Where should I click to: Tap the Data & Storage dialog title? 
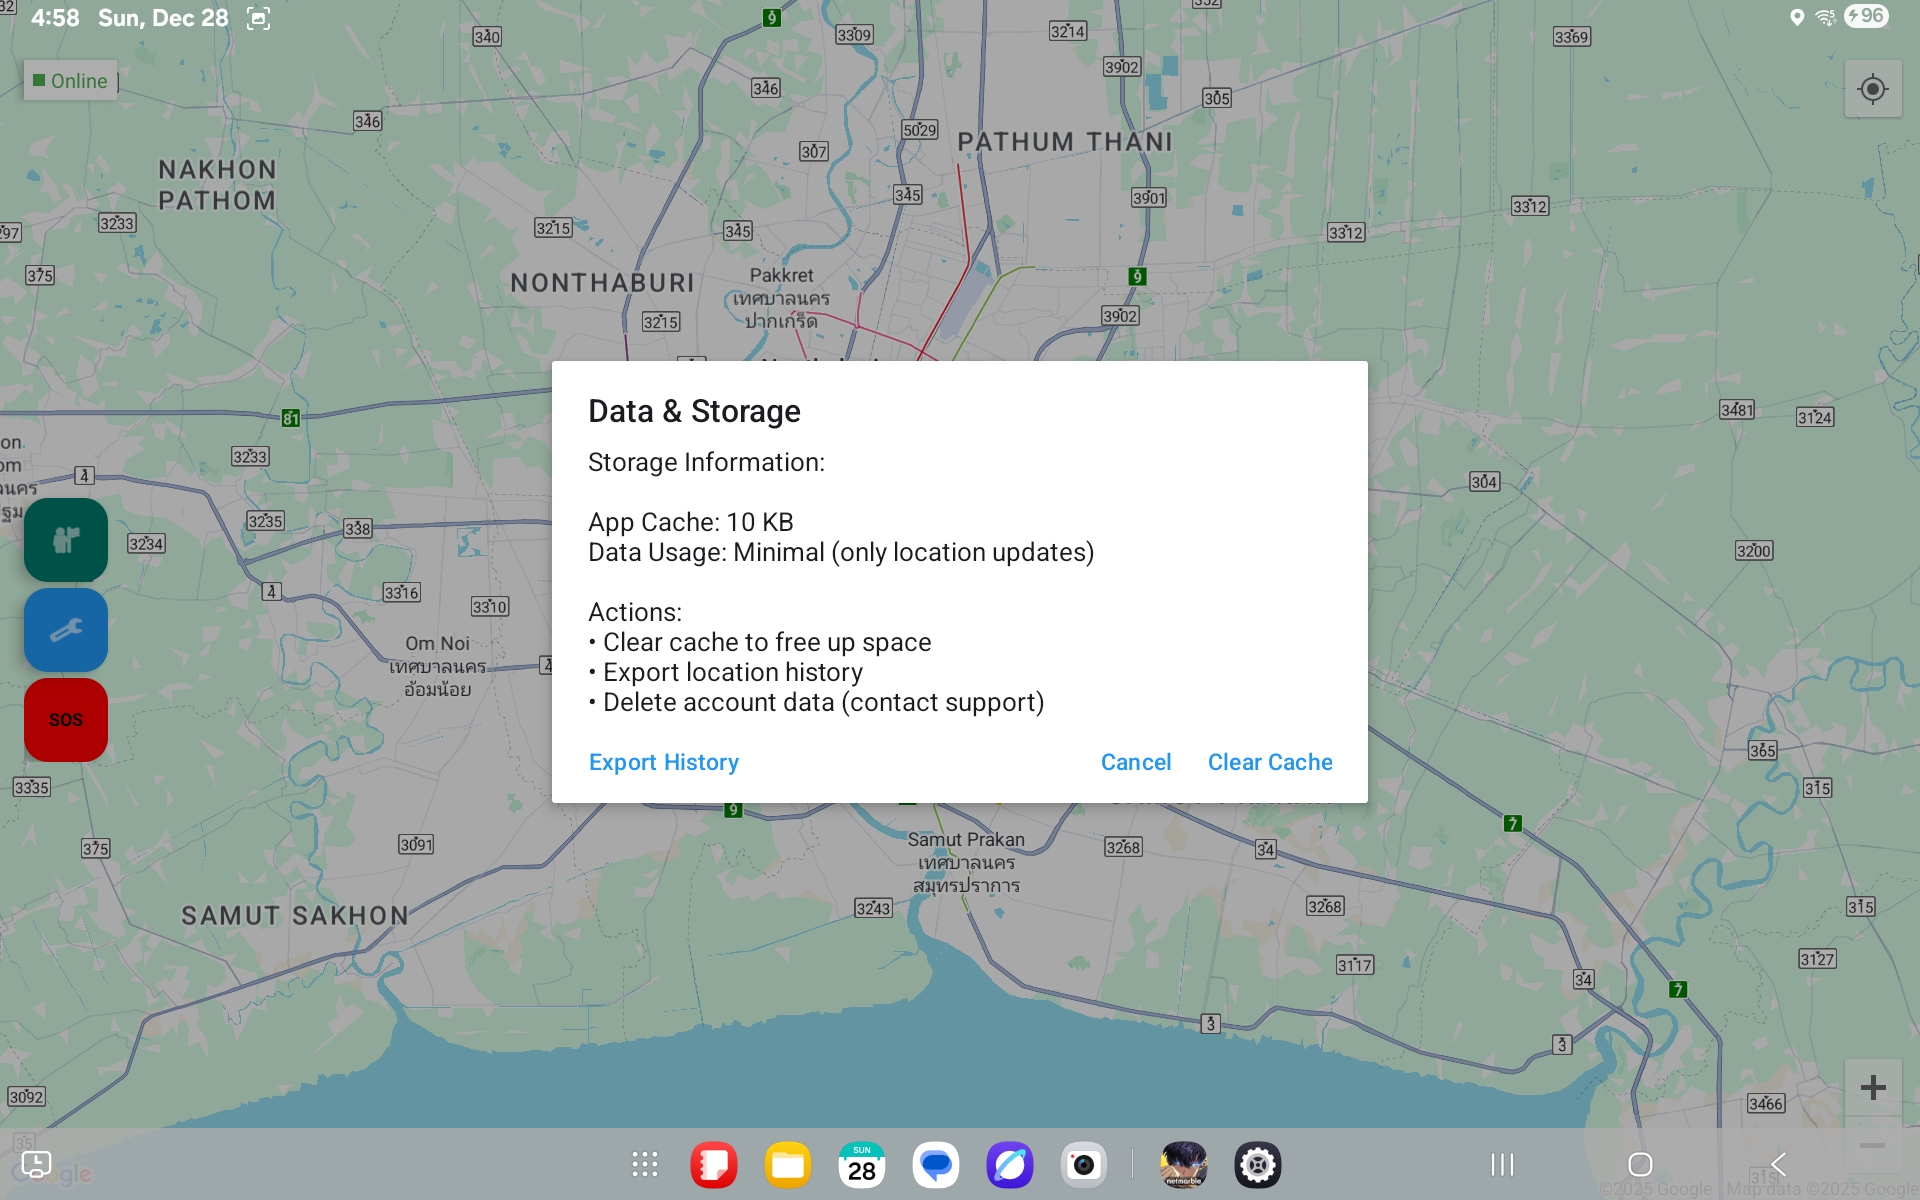[x=694, y=411]
